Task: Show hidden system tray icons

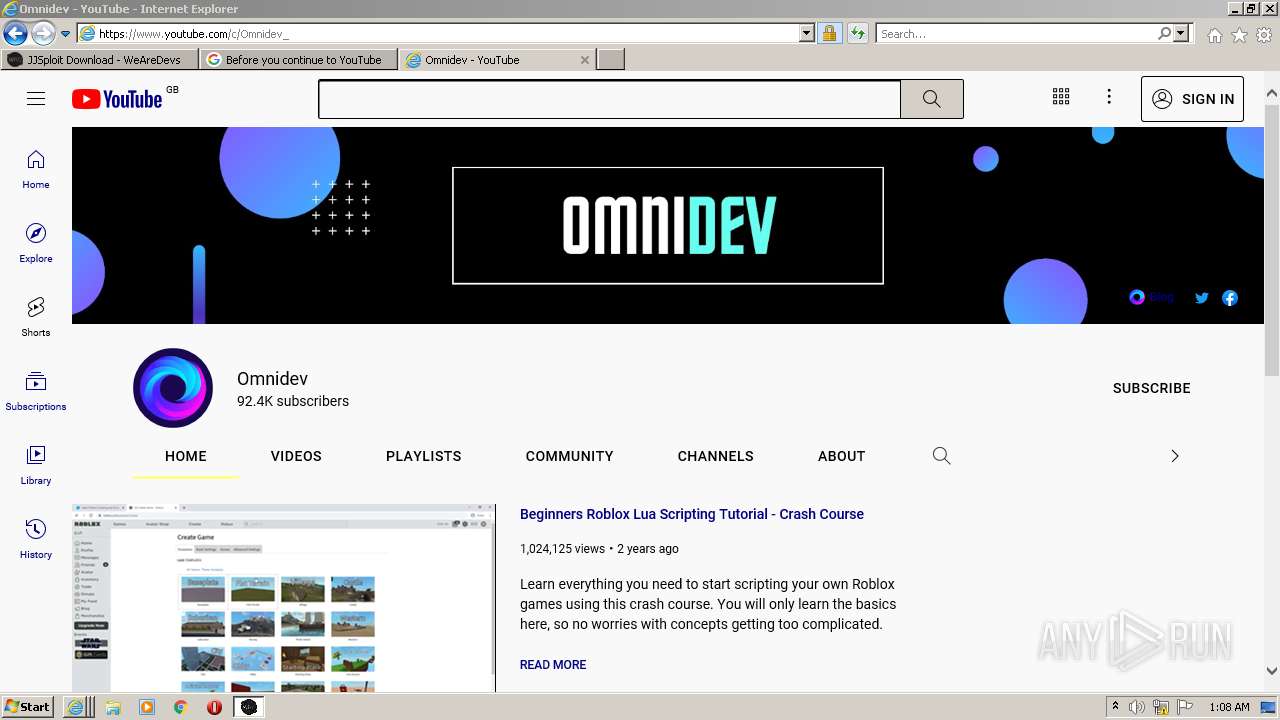Action: tap(1116, 707)
